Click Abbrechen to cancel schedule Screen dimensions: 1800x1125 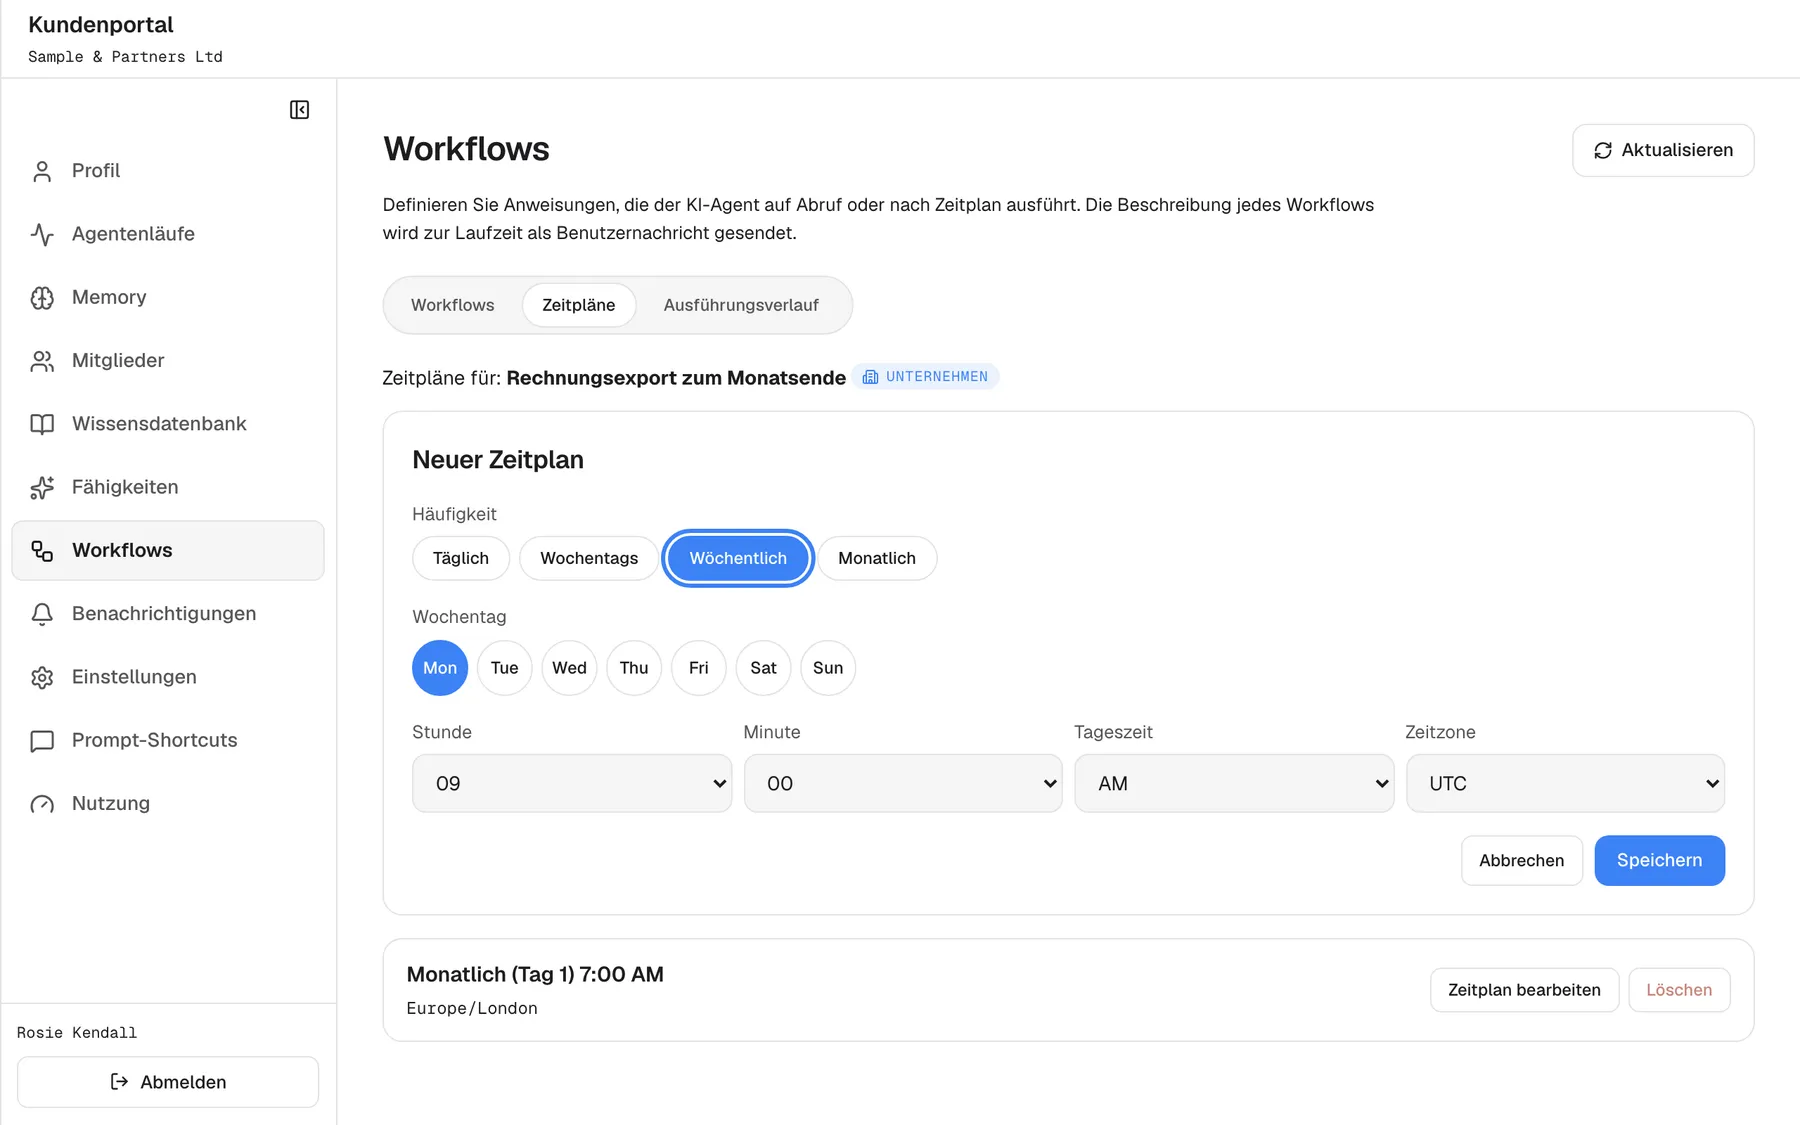click(x=1522, y=860)
